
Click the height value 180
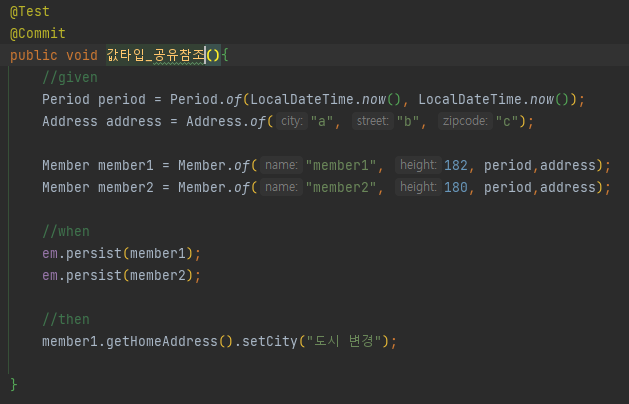click(456, 188)
